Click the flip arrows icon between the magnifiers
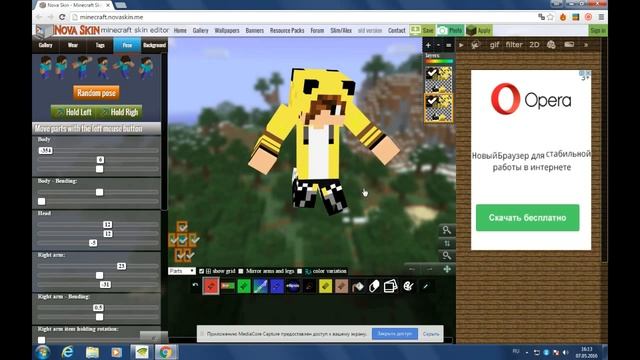640x360 pixels. 447,243
